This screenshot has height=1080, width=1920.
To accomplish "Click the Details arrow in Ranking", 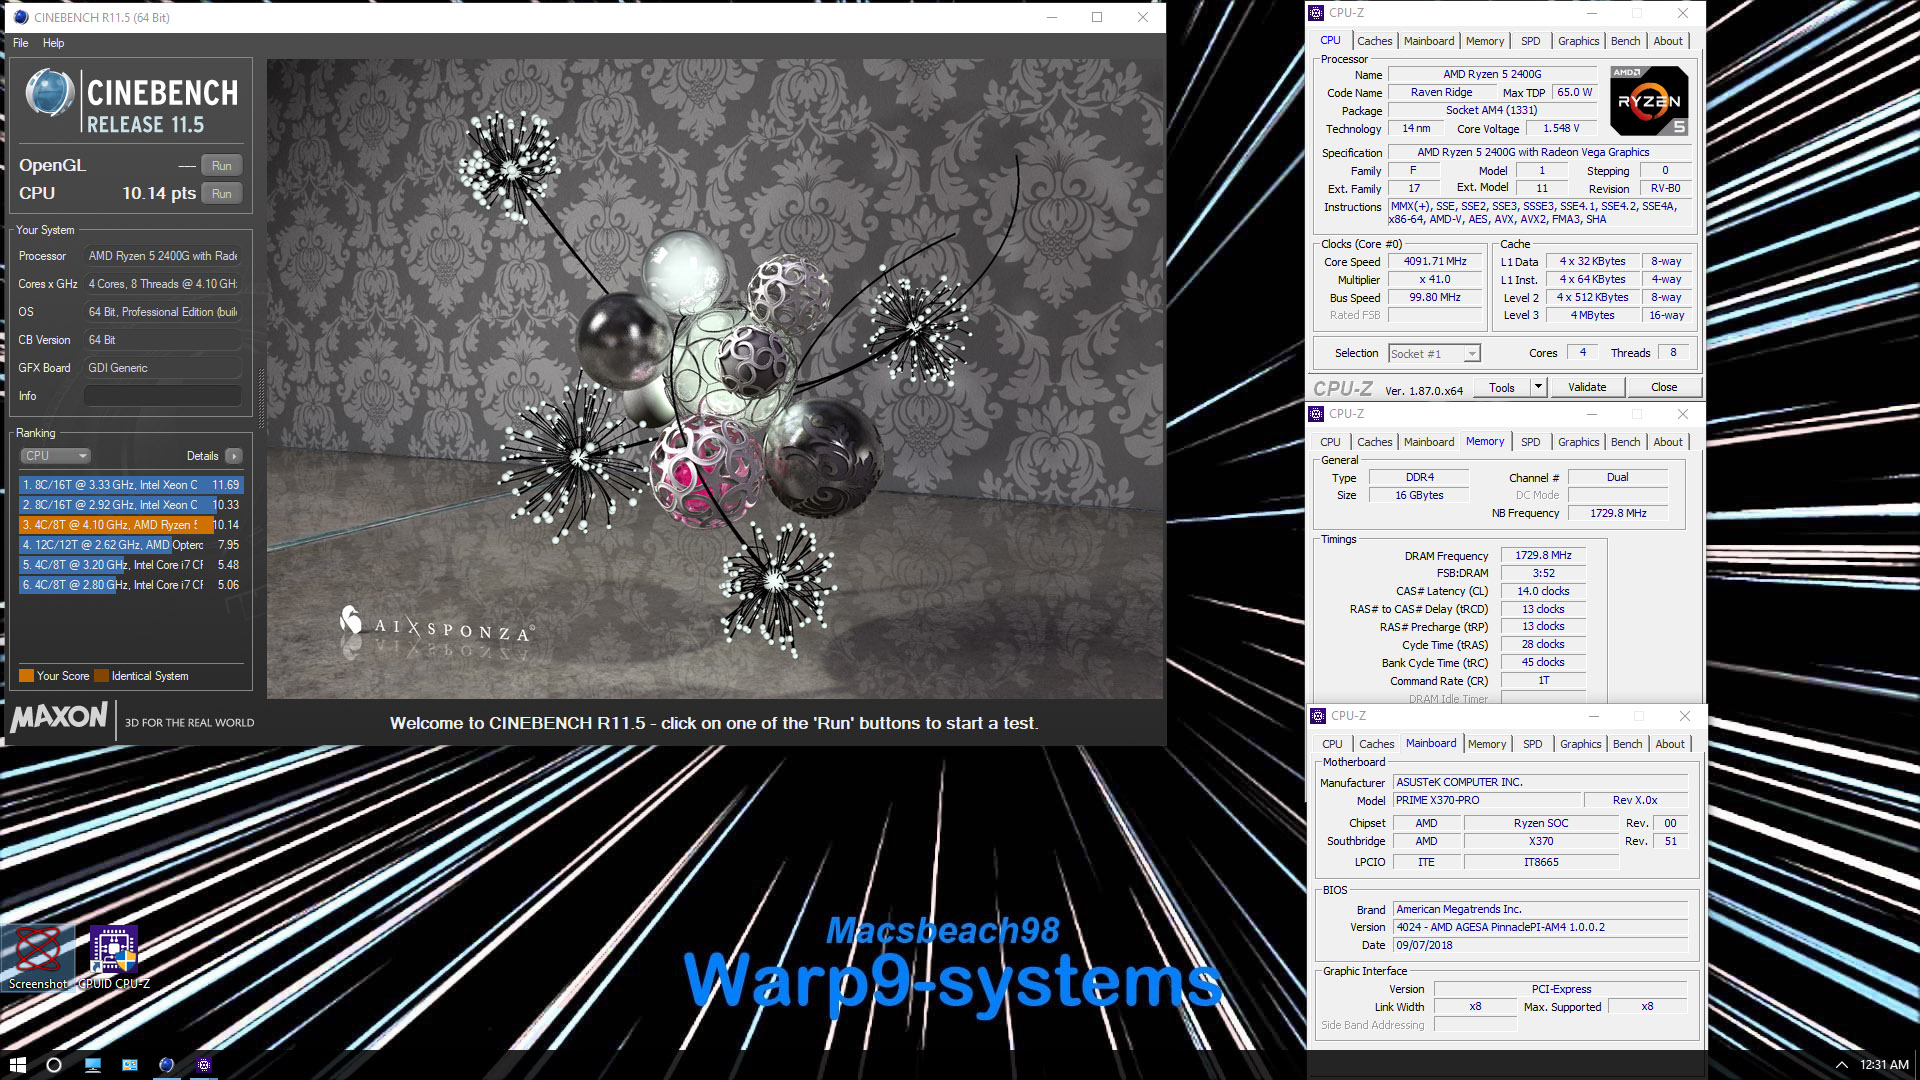I will [234, 456].
